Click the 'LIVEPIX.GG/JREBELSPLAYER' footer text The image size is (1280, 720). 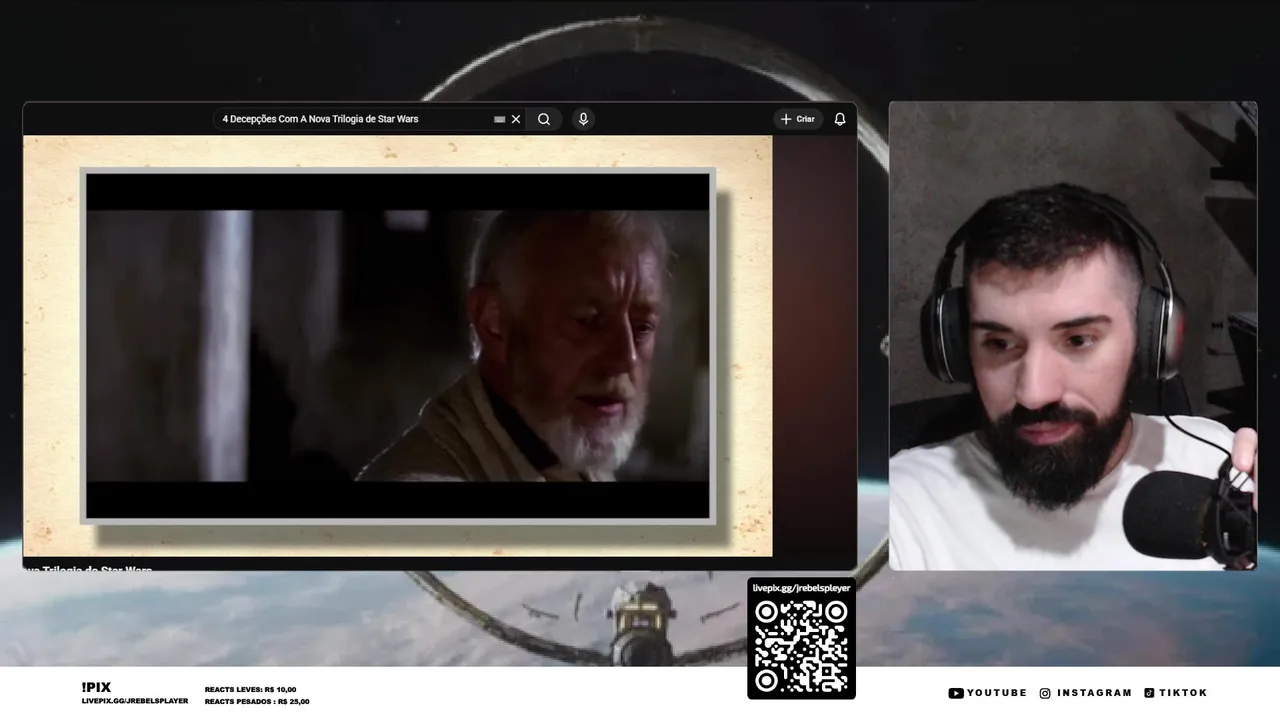pos(135,701)
